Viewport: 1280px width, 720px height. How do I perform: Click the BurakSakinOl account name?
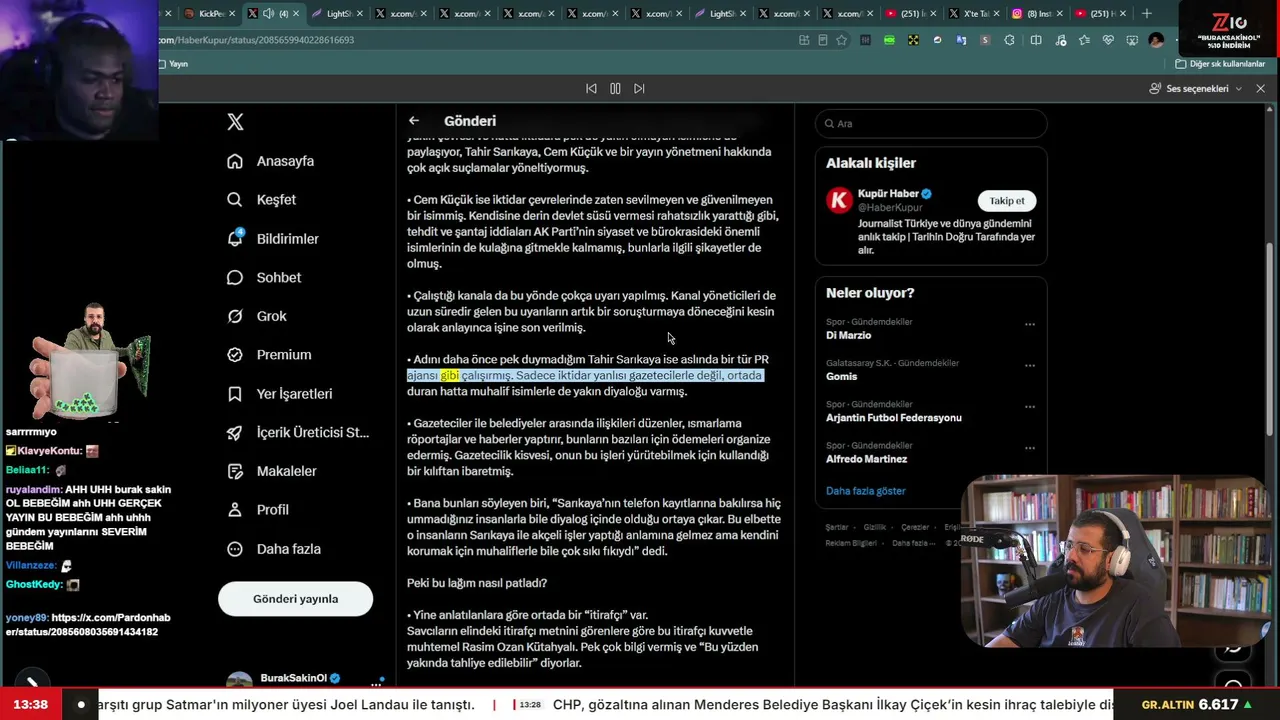coord(294,678)
